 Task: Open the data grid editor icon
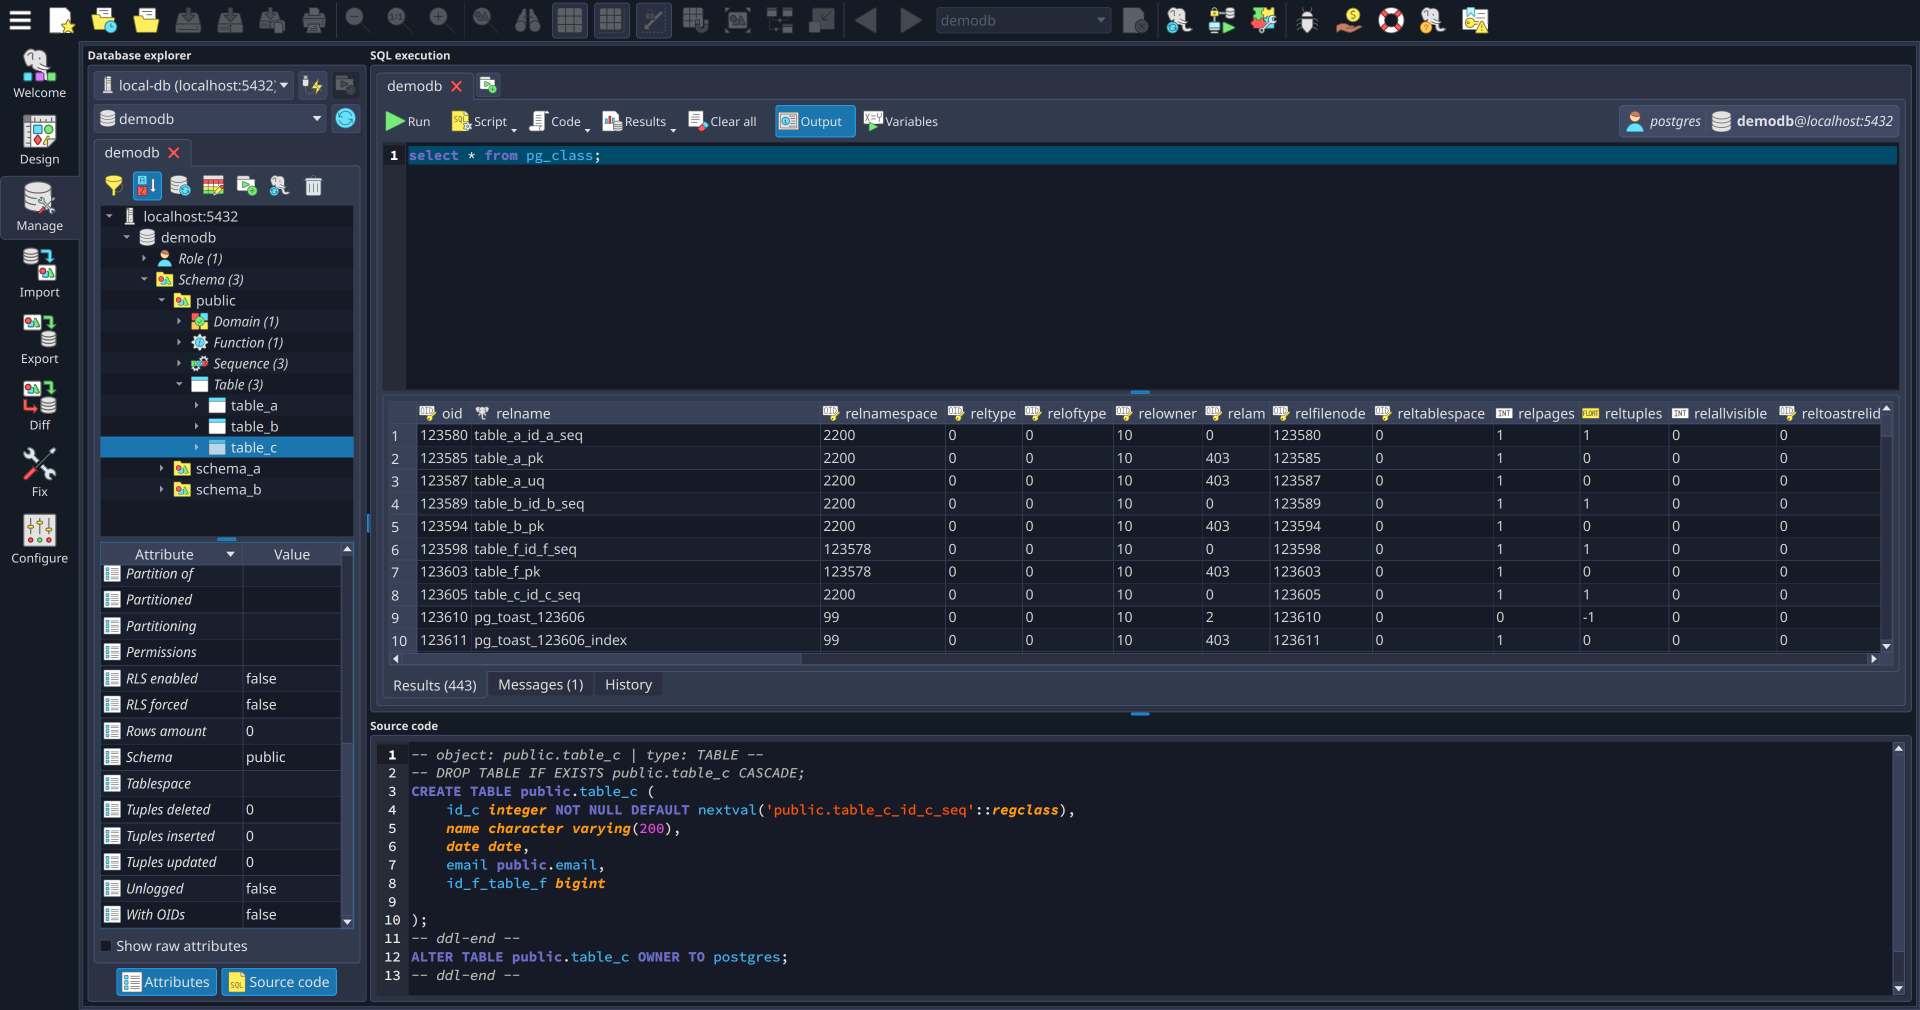click(213, 186)
